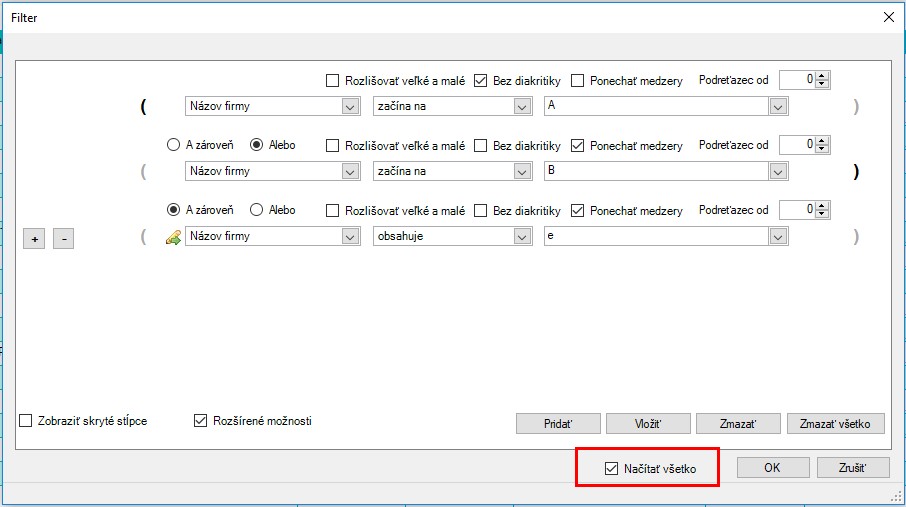
Task: Uncheck the Rozšírené možnosti checkbox
Action: 200,421
